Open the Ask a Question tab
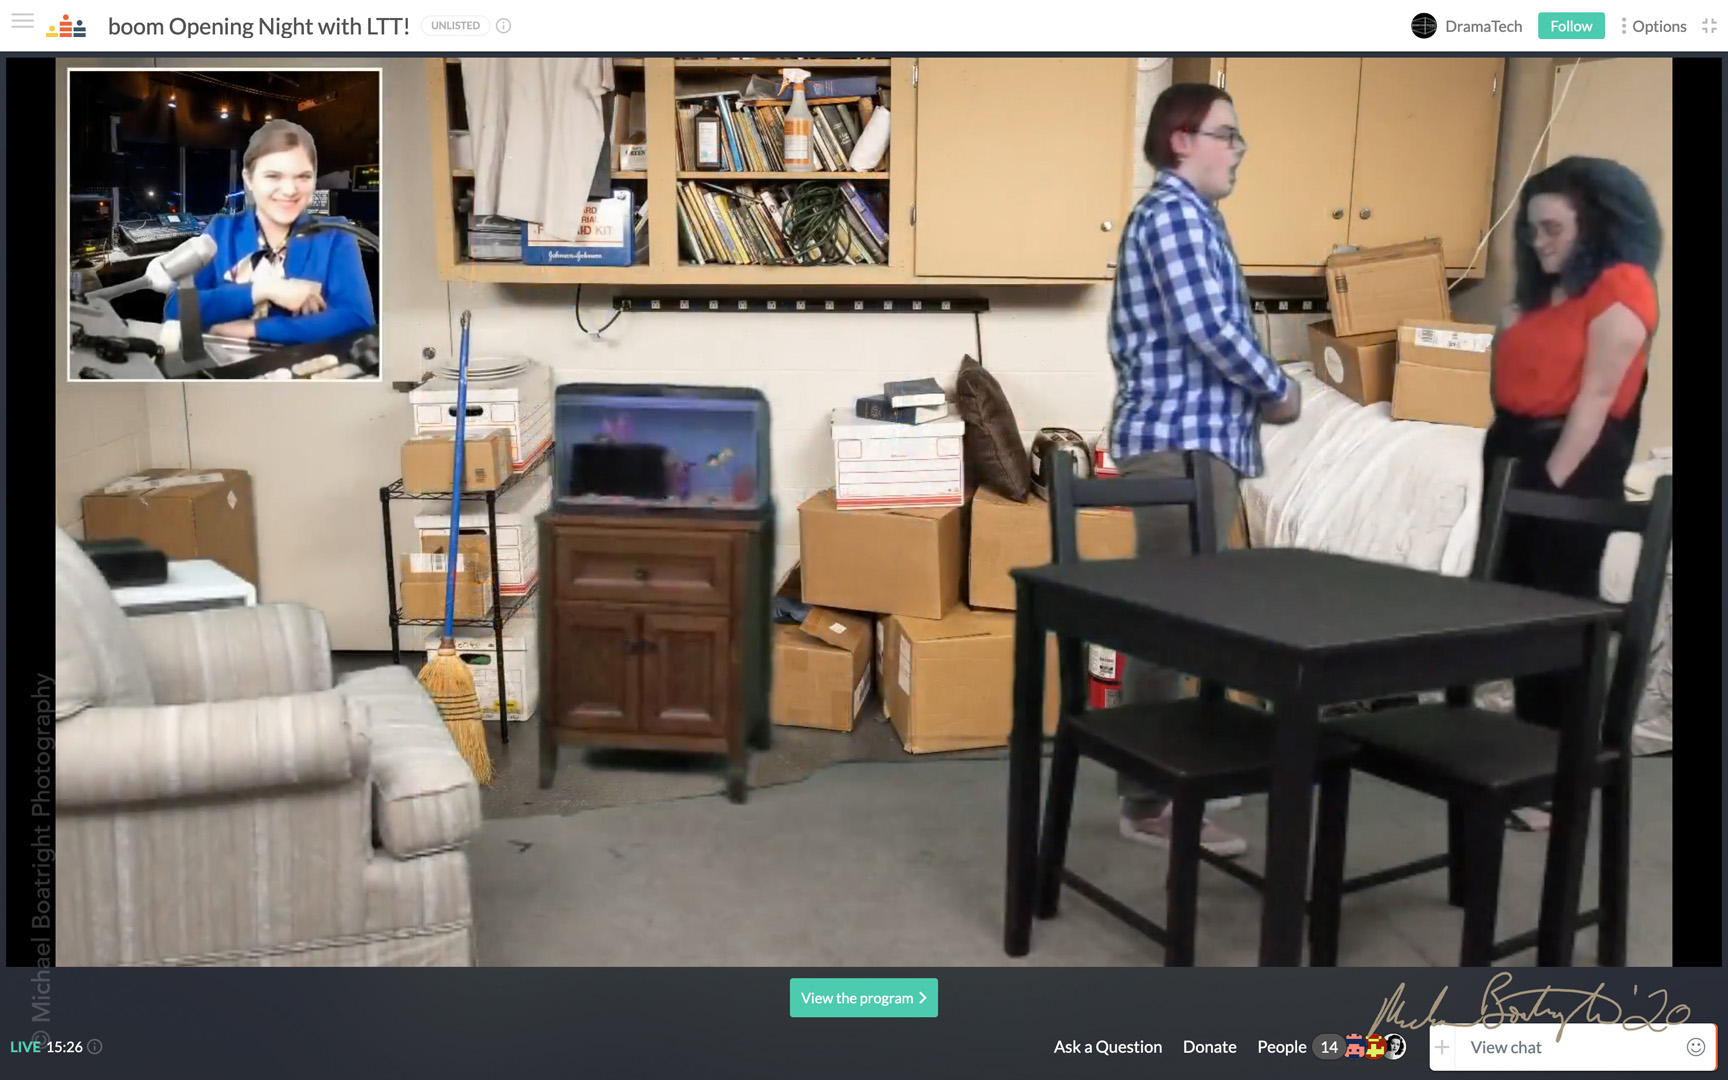The height and width of the screenshot is (1080, 1728). (x=1107, y=1047)
